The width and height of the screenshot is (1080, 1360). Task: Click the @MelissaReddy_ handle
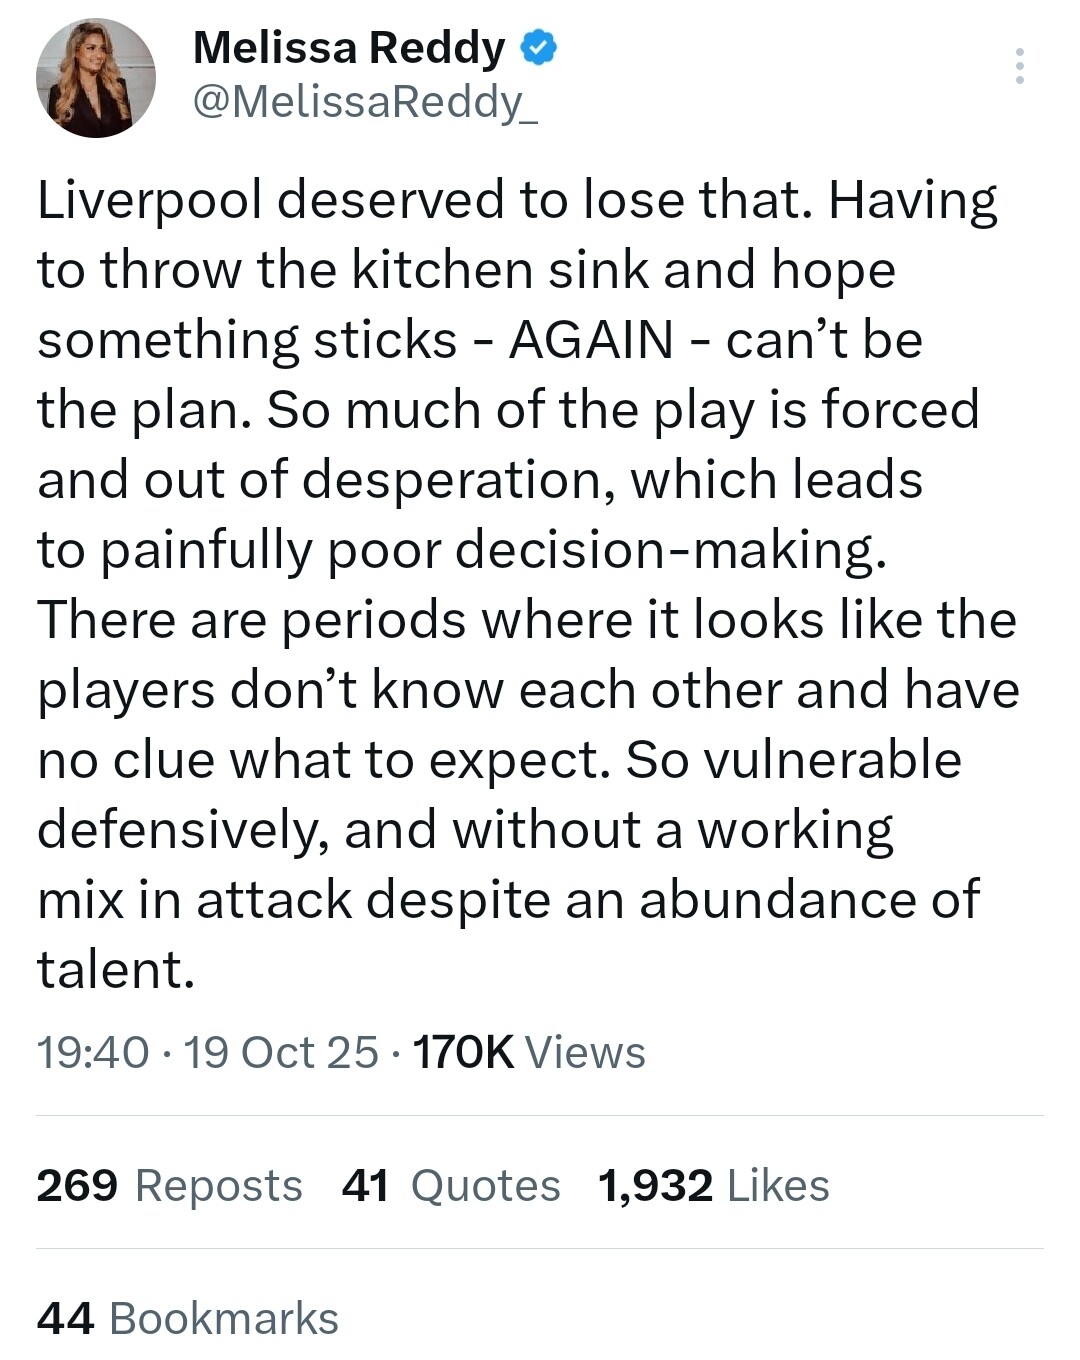(364, 101)
